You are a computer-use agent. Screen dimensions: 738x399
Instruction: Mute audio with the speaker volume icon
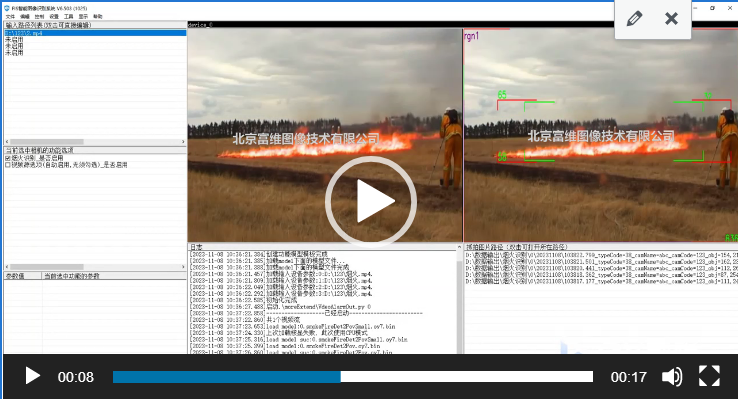click(672, 377)
